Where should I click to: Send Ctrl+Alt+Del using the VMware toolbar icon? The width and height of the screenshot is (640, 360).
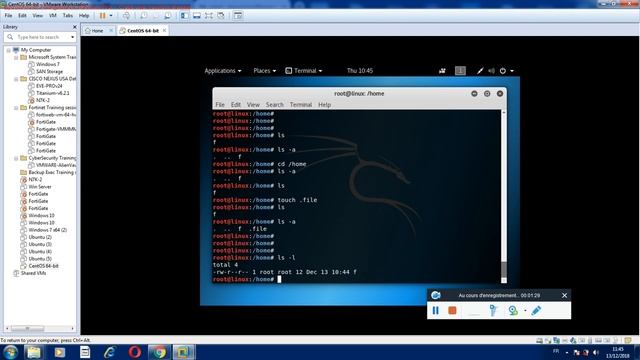(126, 16)
